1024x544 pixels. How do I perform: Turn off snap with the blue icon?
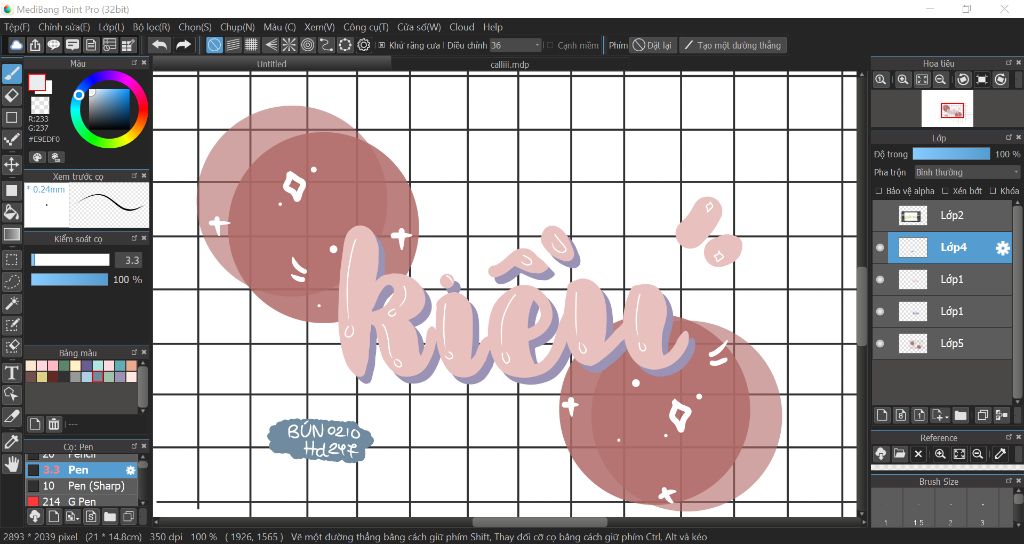tap(214, 45)
